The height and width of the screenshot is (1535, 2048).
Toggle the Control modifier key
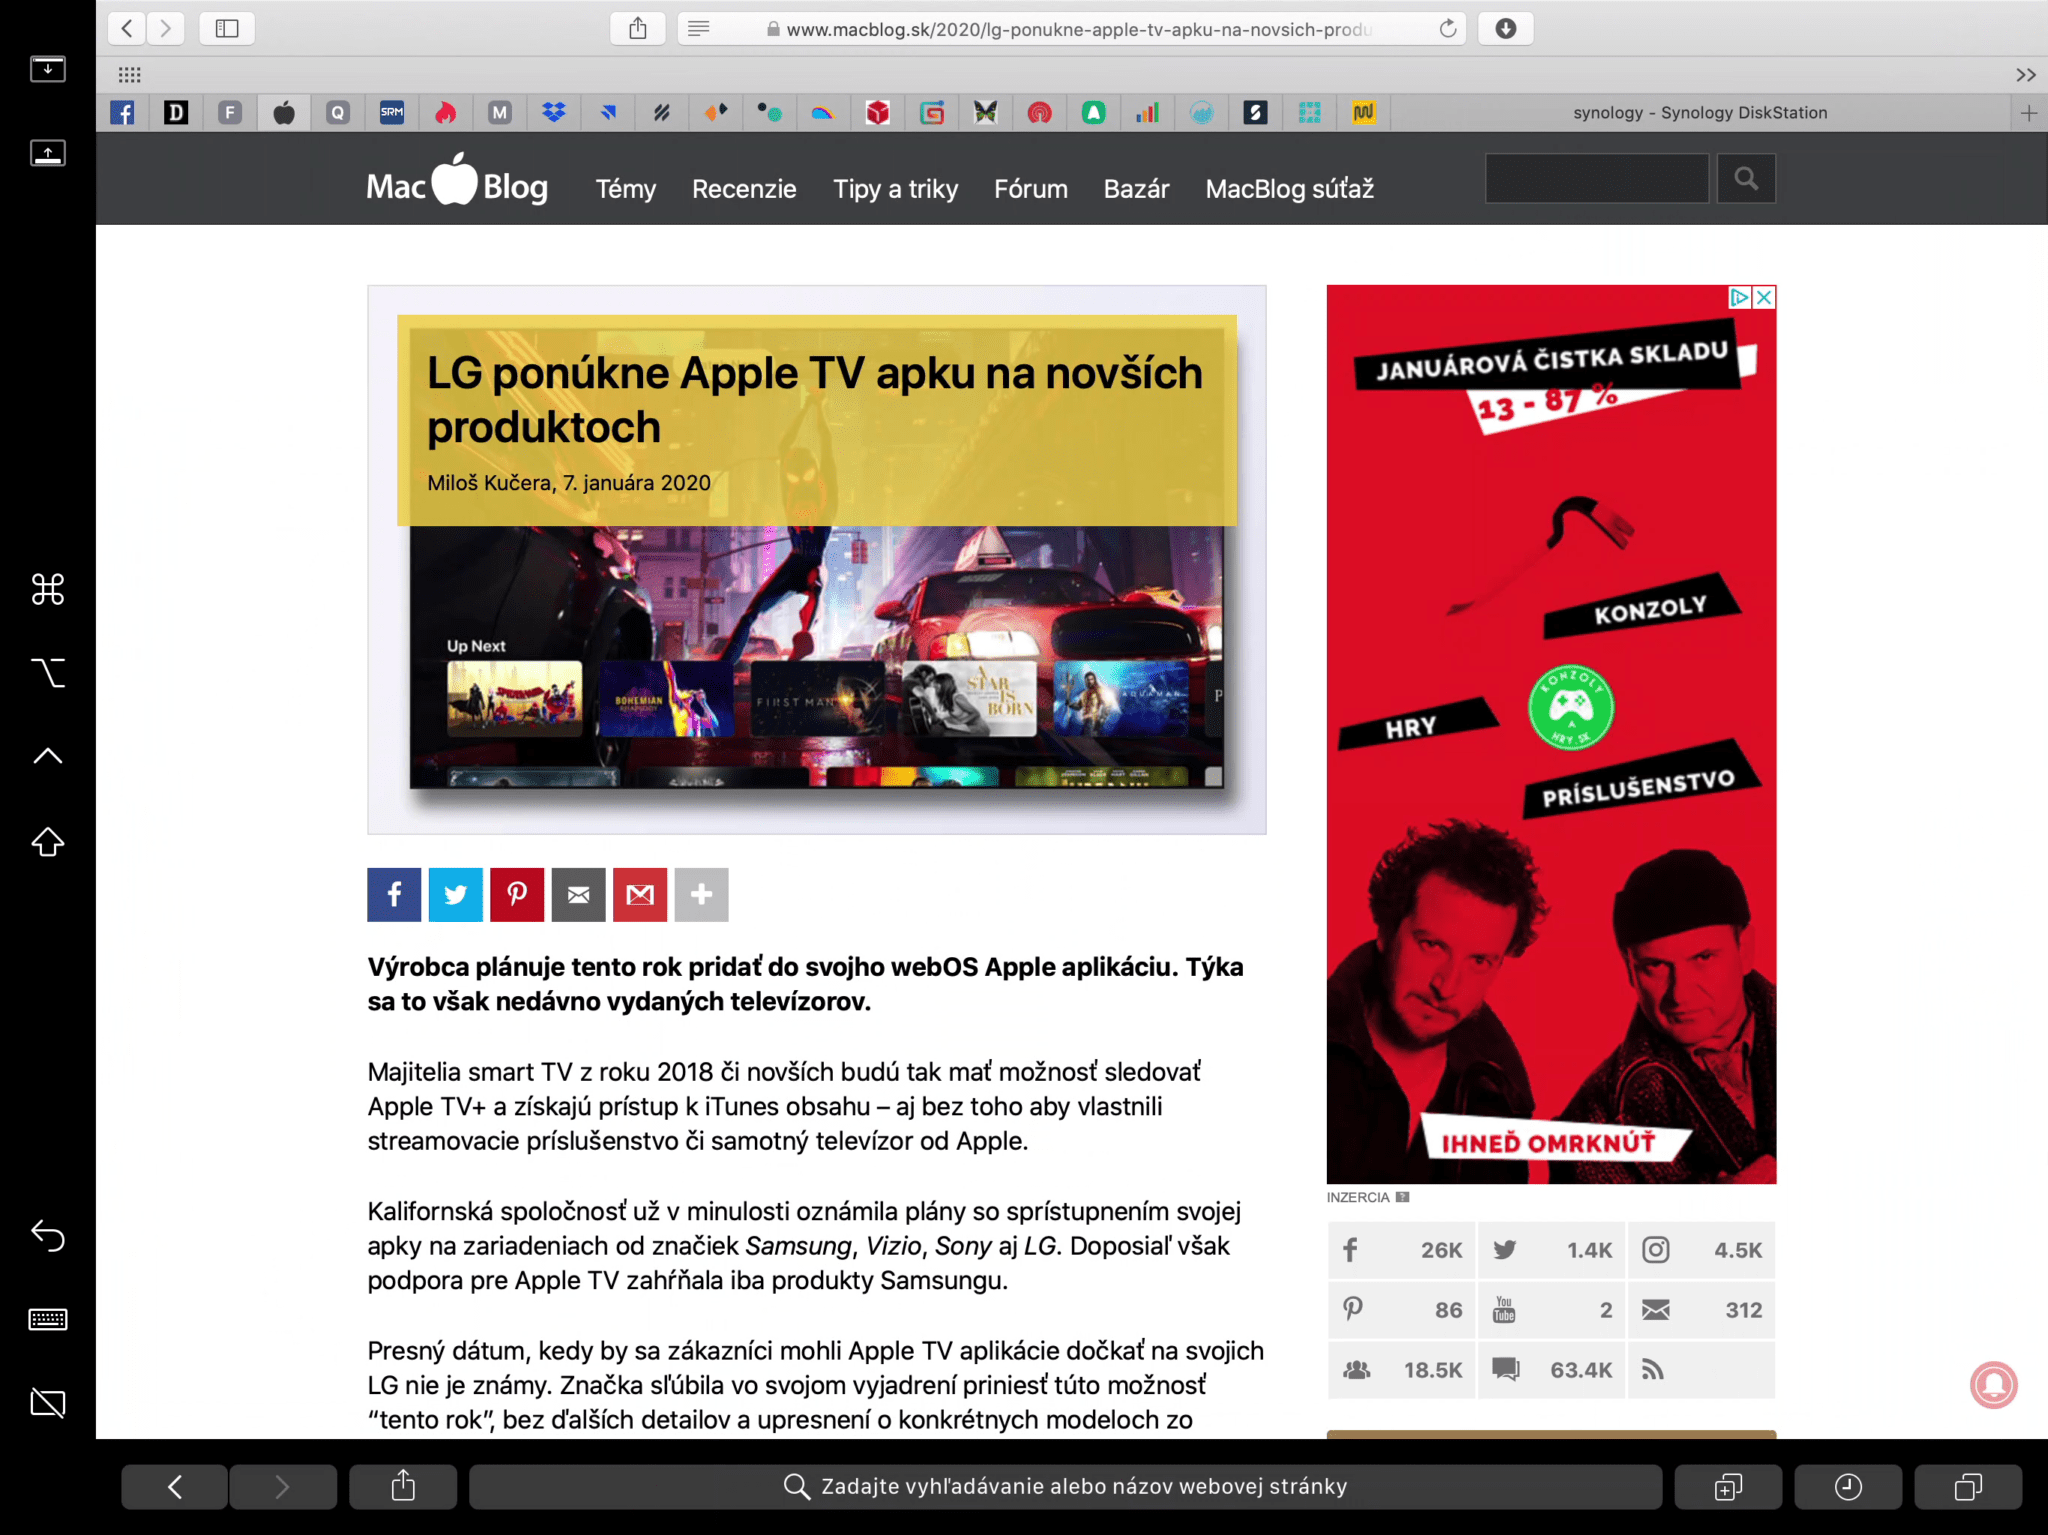pos(47,756)
